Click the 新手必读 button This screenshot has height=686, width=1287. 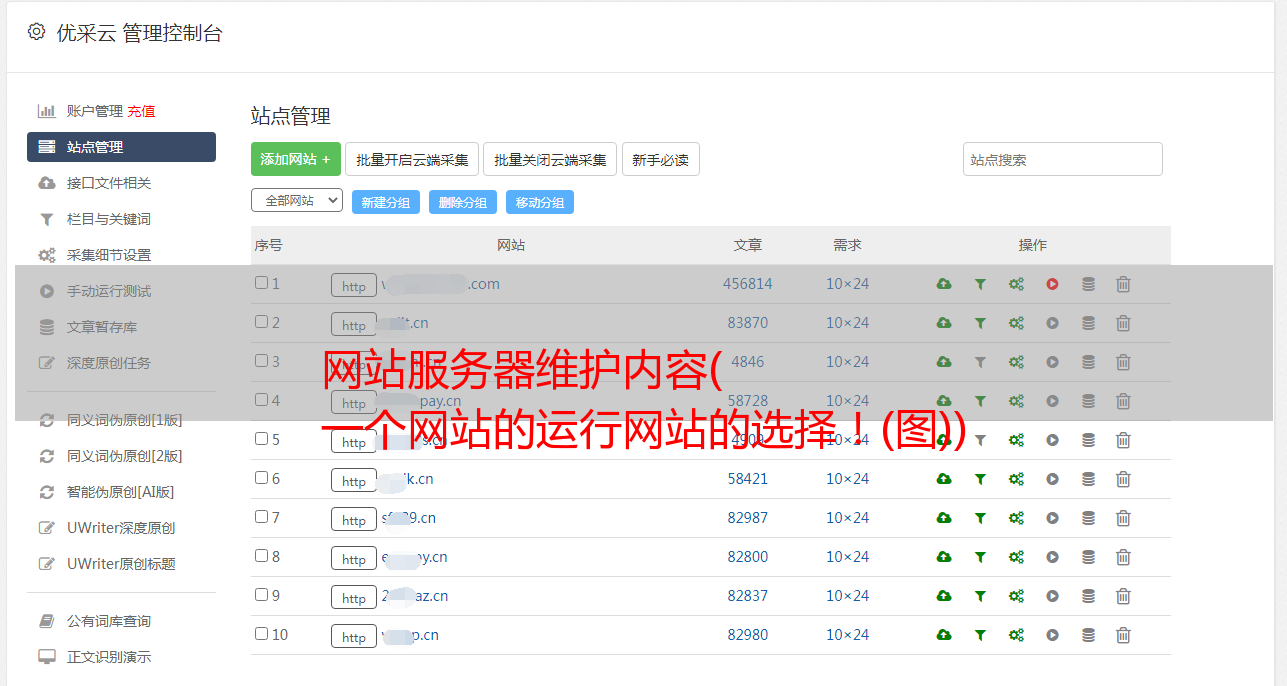tap(661, 159)
